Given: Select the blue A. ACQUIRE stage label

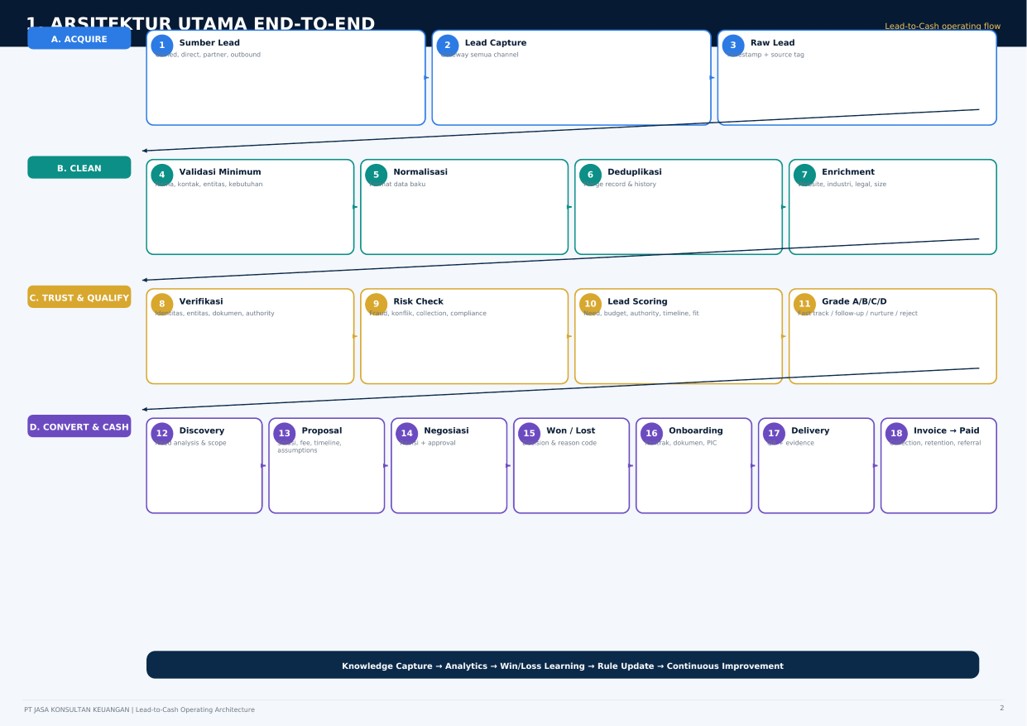Looking at the screenshot, I should 79,39.
